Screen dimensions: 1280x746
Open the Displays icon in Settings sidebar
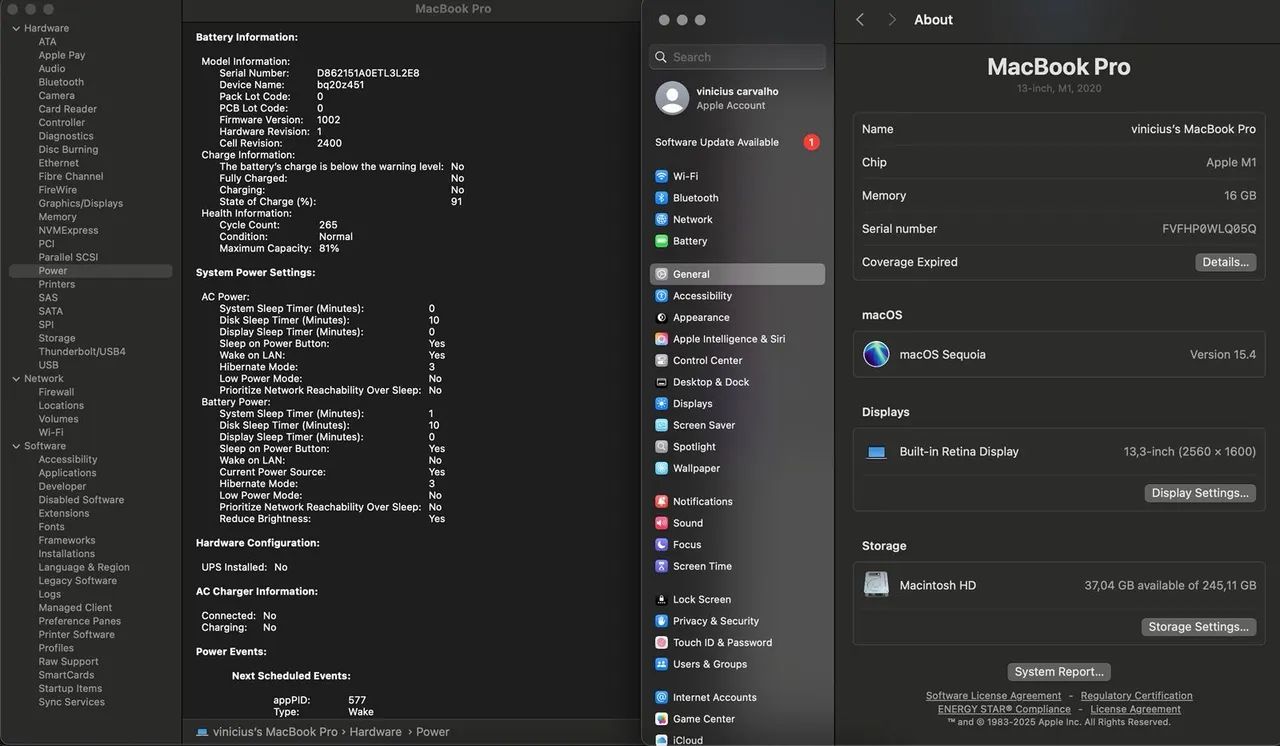(661, 404)
